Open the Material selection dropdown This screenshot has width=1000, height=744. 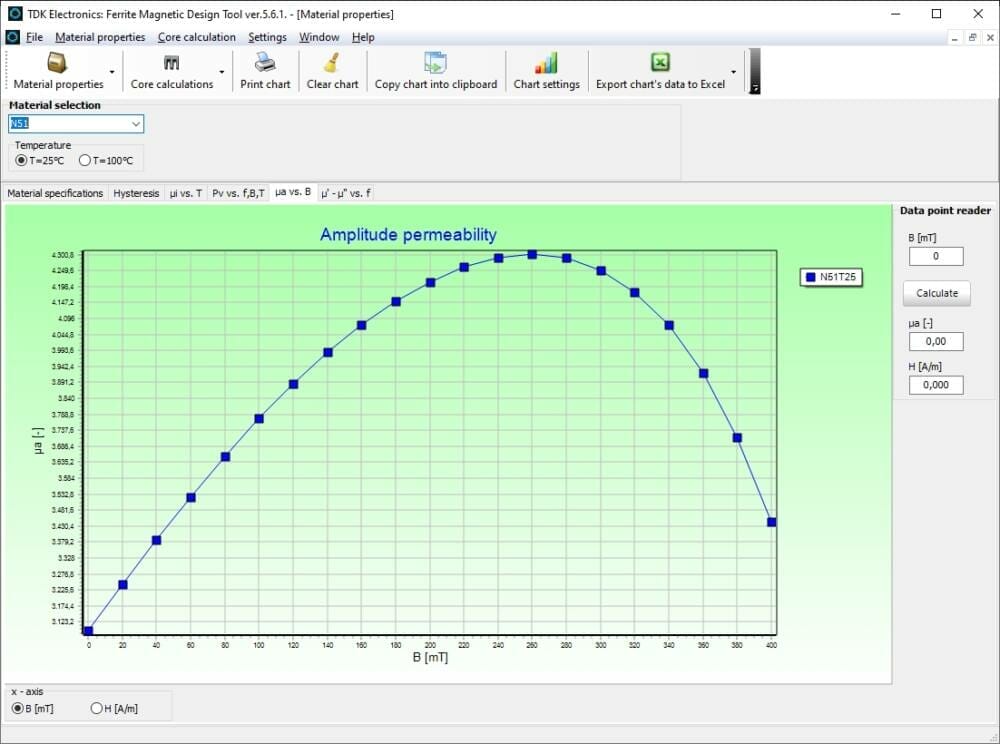[136, 123]
